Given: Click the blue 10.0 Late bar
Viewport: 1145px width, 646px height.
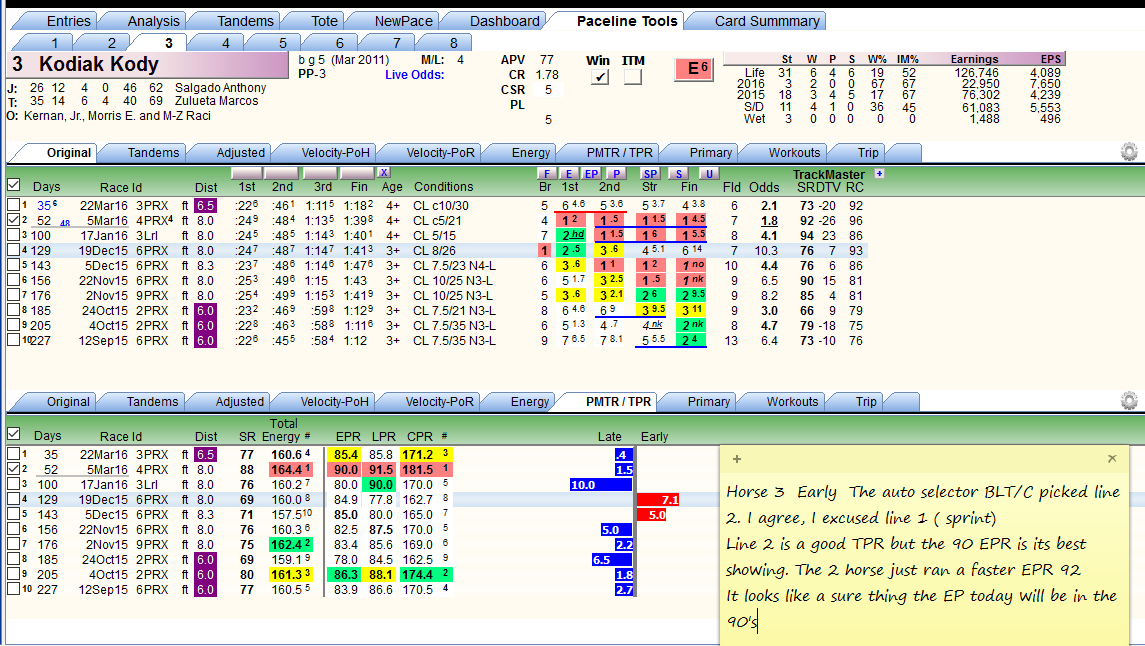Looking at the screenshot, I should click(x=601, y=485).
